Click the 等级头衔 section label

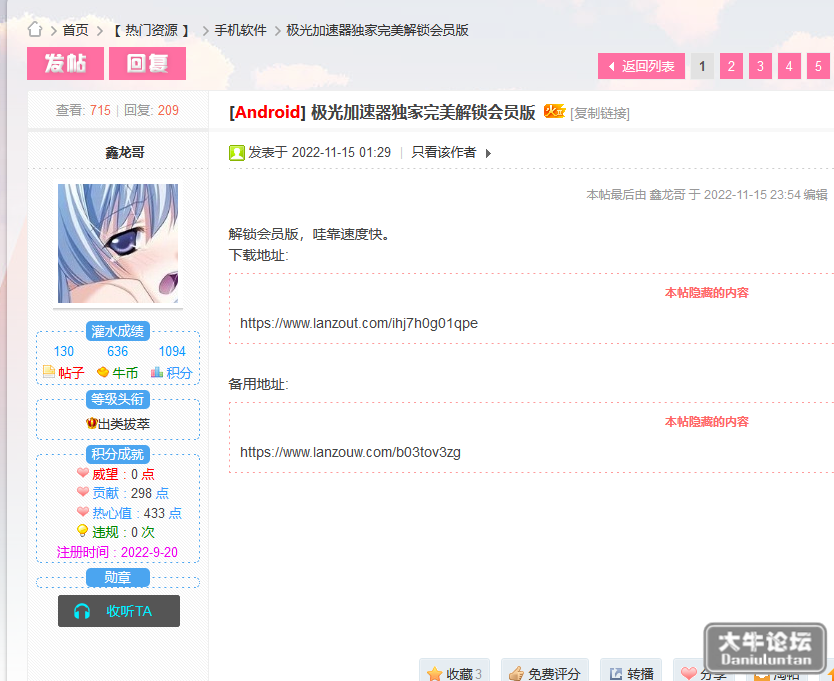click(118, 399)
